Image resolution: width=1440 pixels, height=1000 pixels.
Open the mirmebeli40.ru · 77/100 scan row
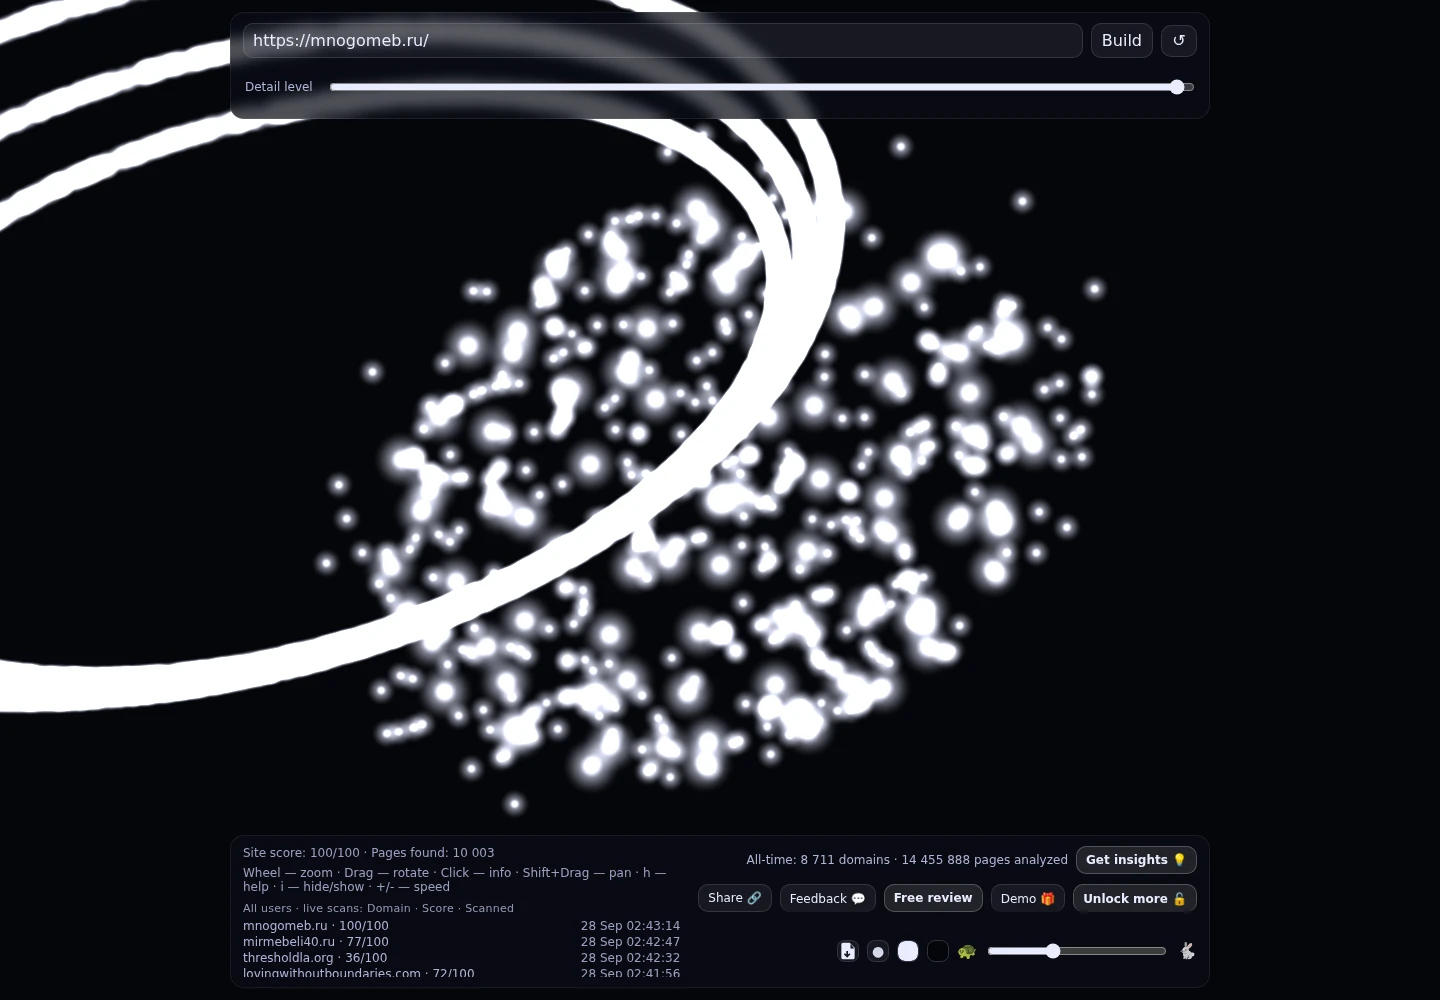pos(461,942)
